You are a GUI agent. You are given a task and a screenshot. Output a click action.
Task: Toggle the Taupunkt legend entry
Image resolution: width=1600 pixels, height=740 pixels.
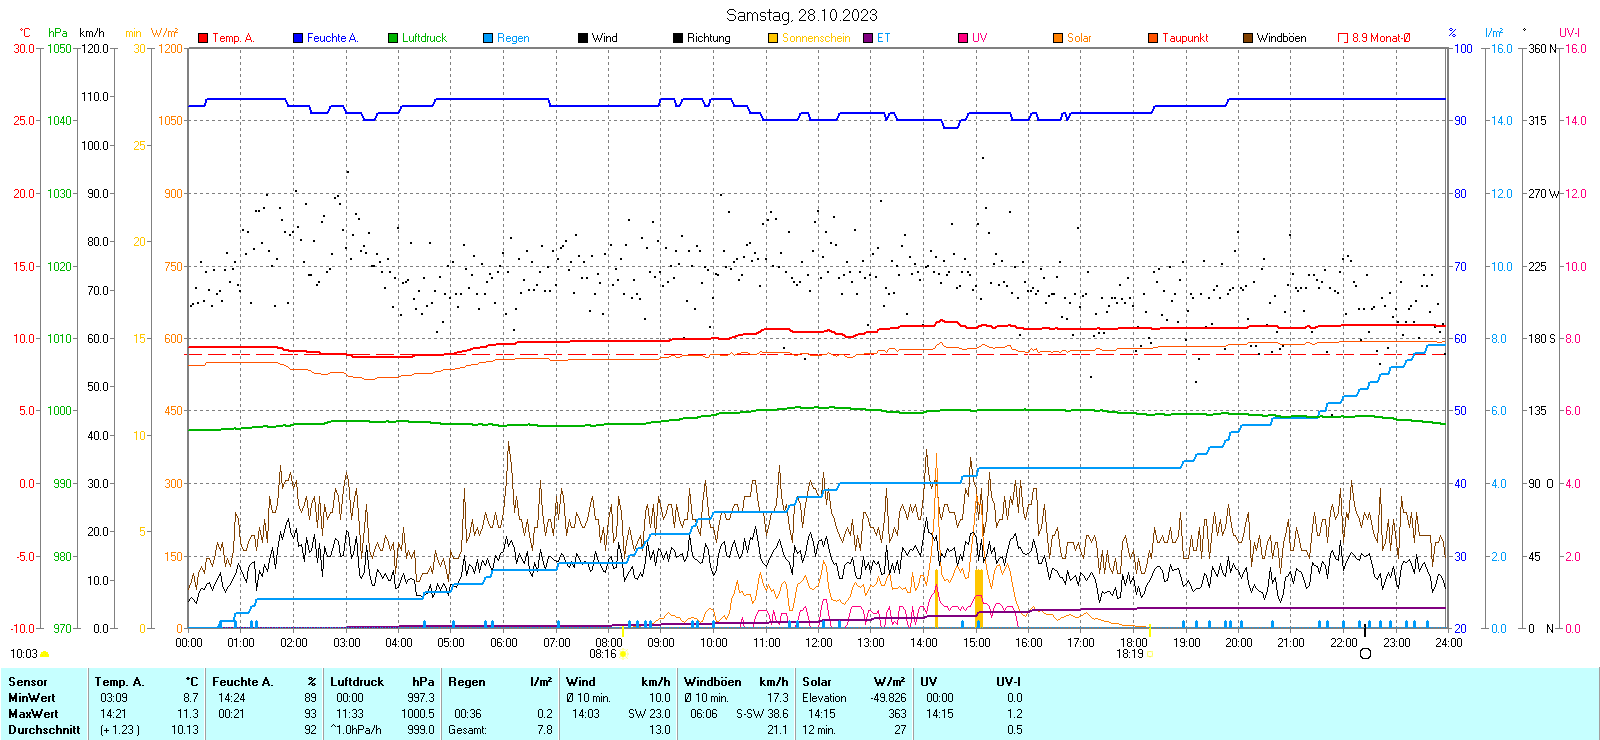click(1184, 38)
